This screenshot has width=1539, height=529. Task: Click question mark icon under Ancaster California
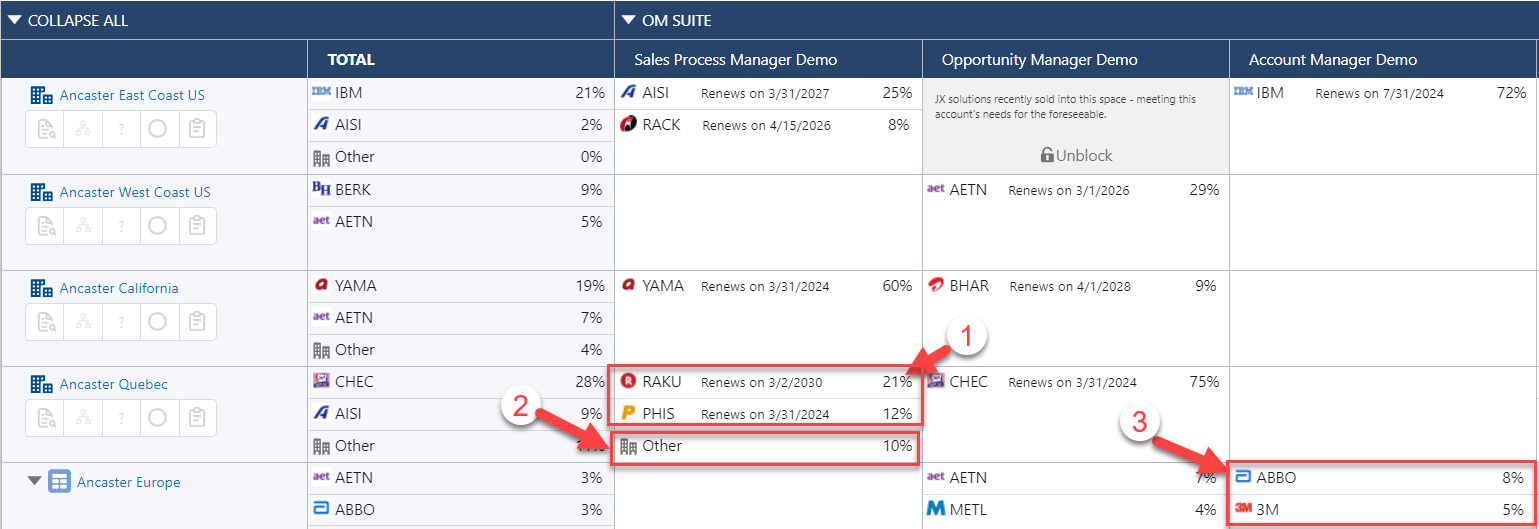click(120, 322)
